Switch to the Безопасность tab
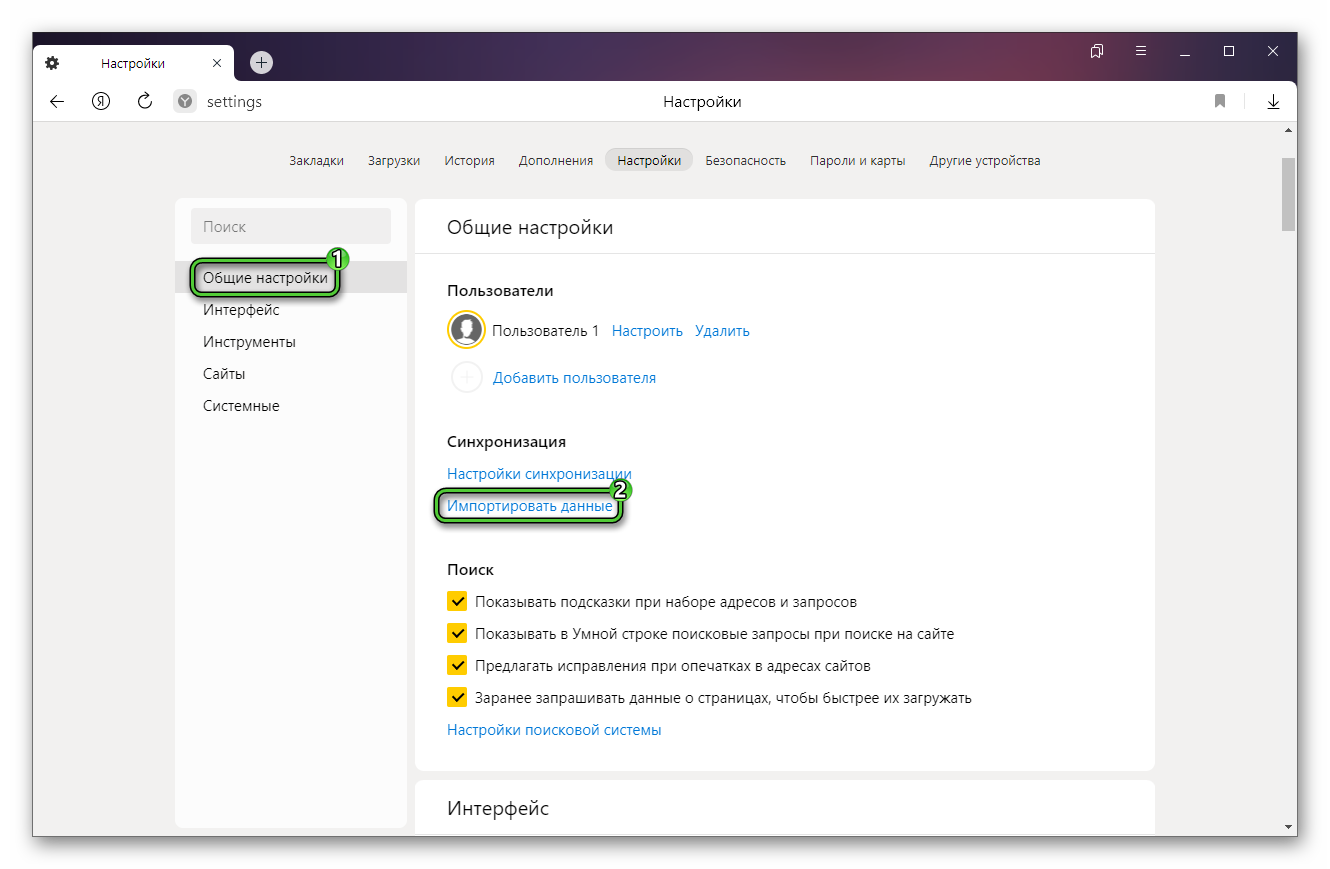The width and height of the screenshot is (1330, 869). pyautogui.click(x=745, y=160)
